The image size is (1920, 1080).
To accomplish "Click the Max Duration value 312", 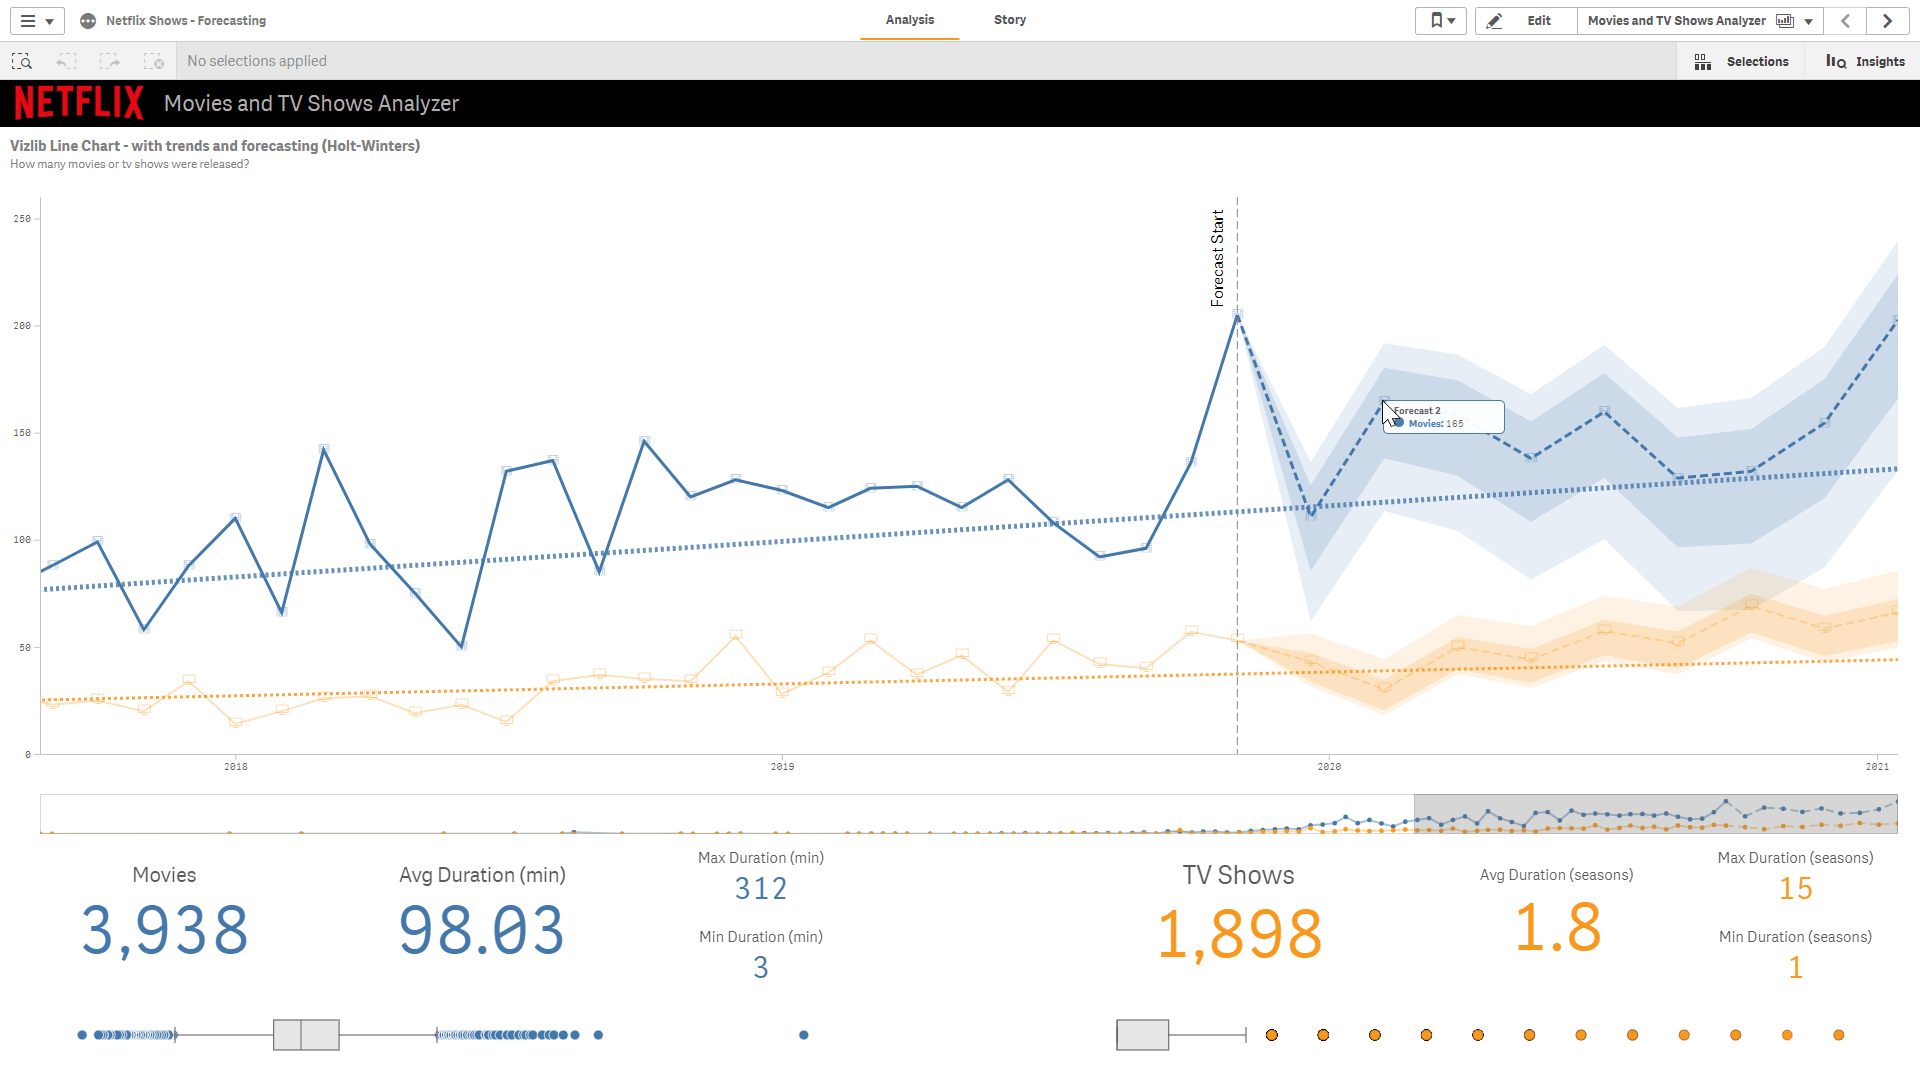I will point(761,889).
